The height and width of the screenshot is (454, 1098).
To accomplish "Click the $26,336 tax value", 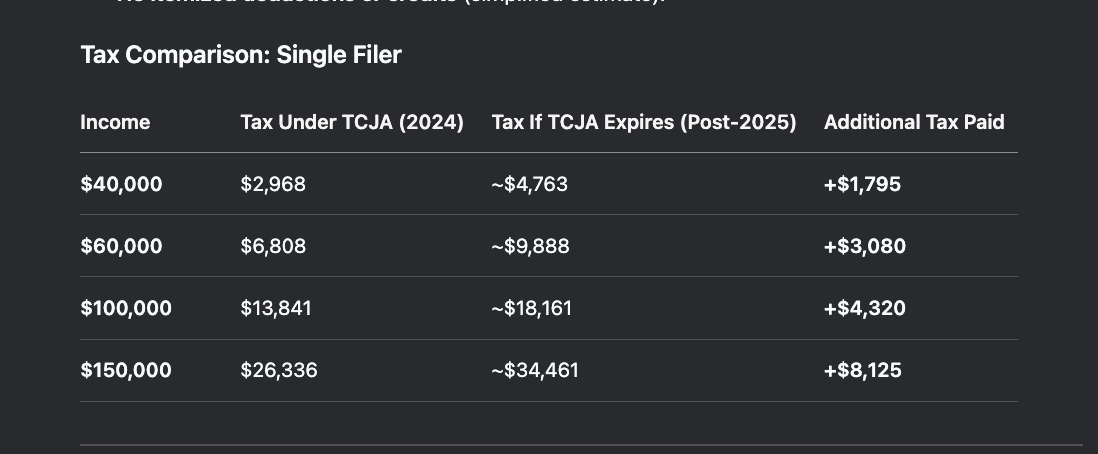I will point(279,370).
